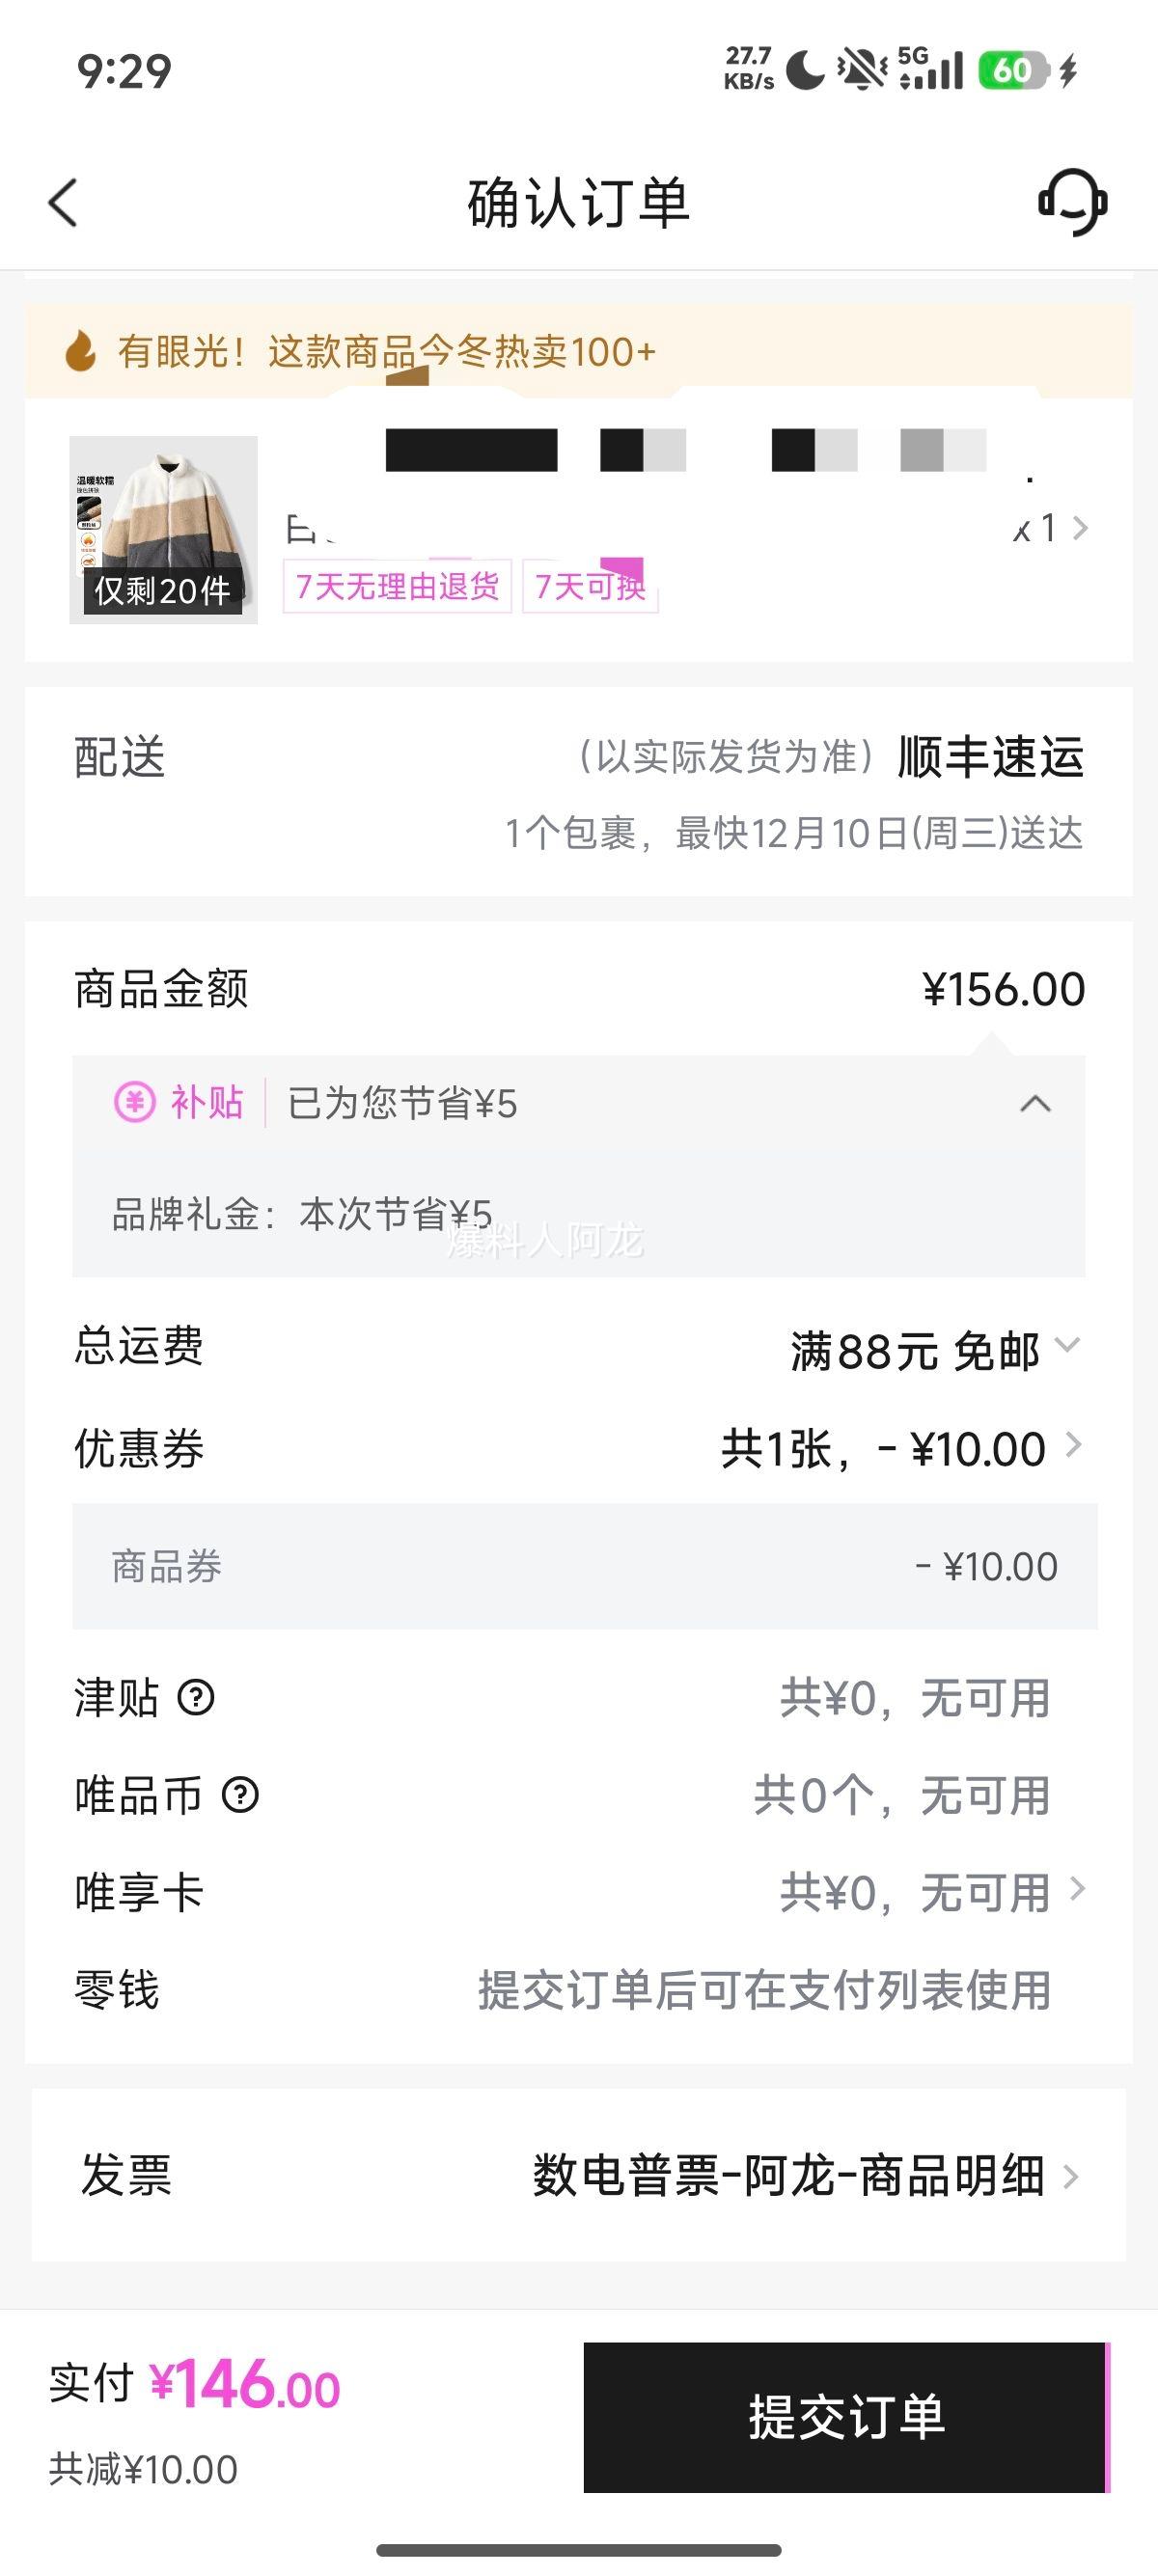The width and height of the screenshot is (1158, 2576).
Task: Tap the battery indicator in status bar
Action: 1013,70
